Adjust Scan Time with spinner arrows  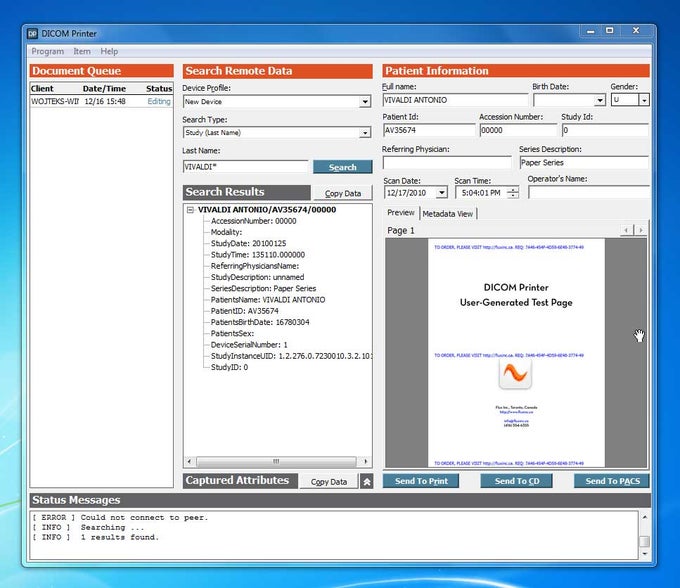(x=513, y=193)
